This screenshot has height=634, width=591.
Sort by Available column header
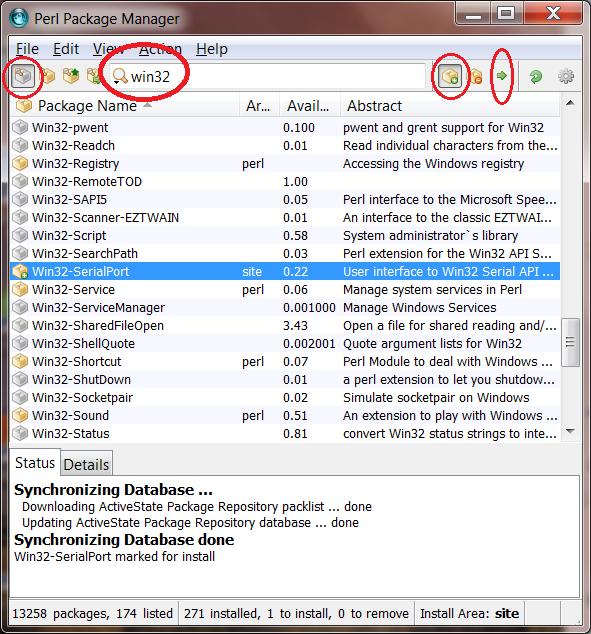pos(309,106)
